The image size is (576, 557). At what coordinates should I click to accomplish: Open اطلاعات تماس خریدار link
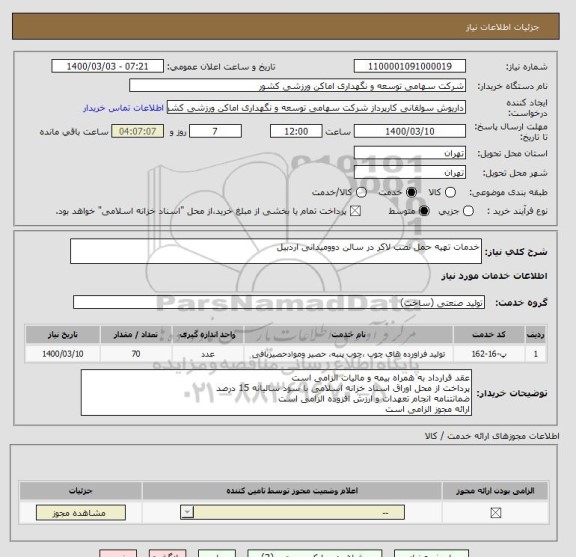pos(123,108)
